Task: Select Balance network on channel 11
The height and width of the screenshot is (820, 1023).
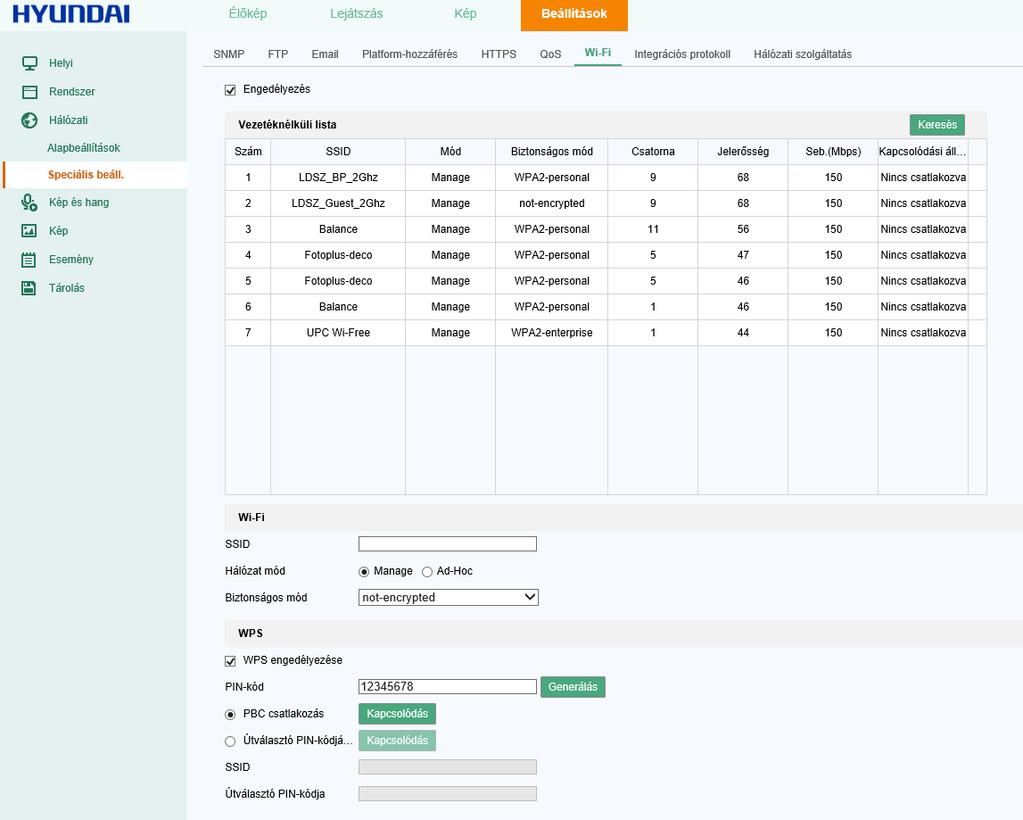Action: coord(605,230)
